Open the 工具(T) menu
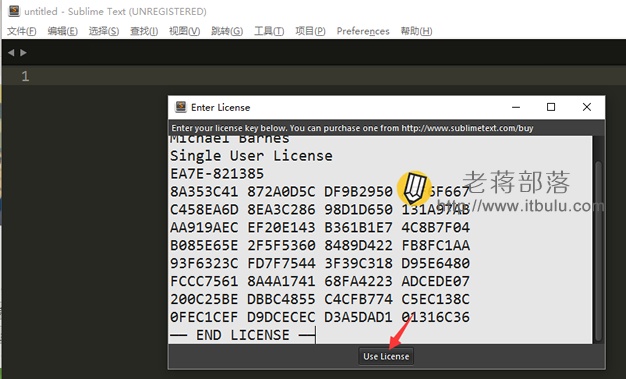Viewport: 626px width, 379px height. pyautogui.click(x=269, y=31)
